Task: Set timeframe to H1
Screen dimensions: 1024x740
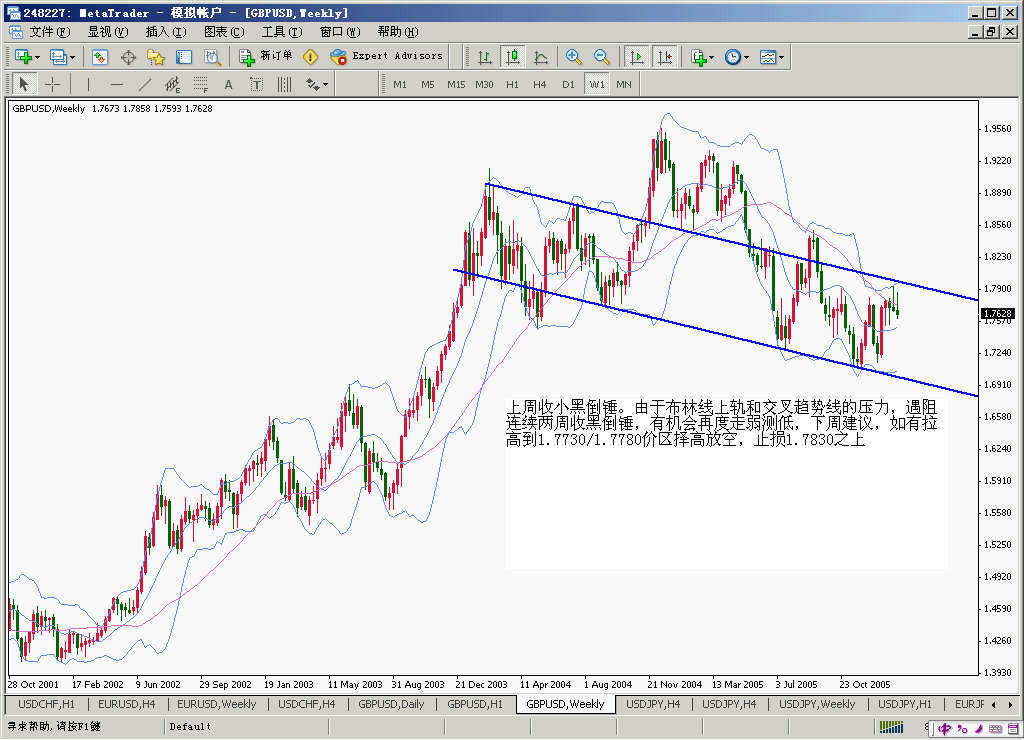Action: pyautogui.click(x=512, y=84)
